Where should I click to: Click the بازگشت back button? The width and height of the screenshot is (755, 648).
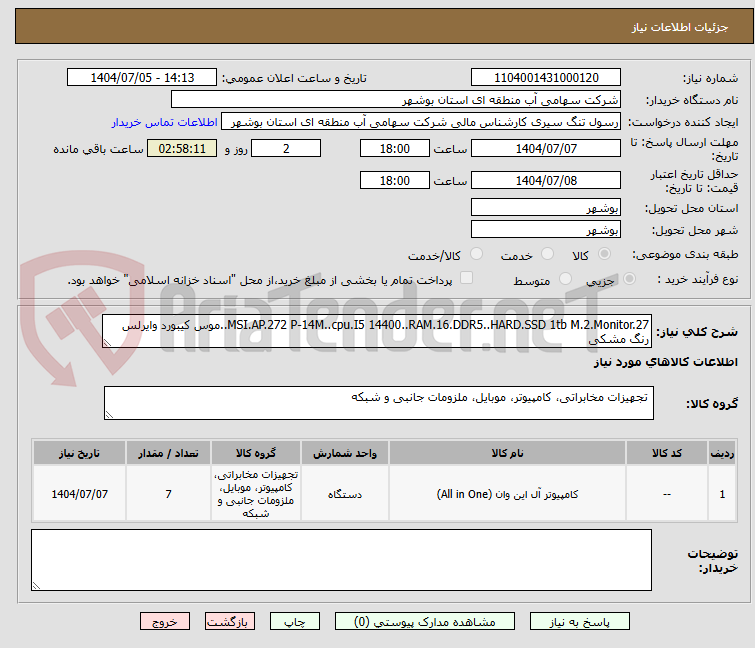[231, 621]
